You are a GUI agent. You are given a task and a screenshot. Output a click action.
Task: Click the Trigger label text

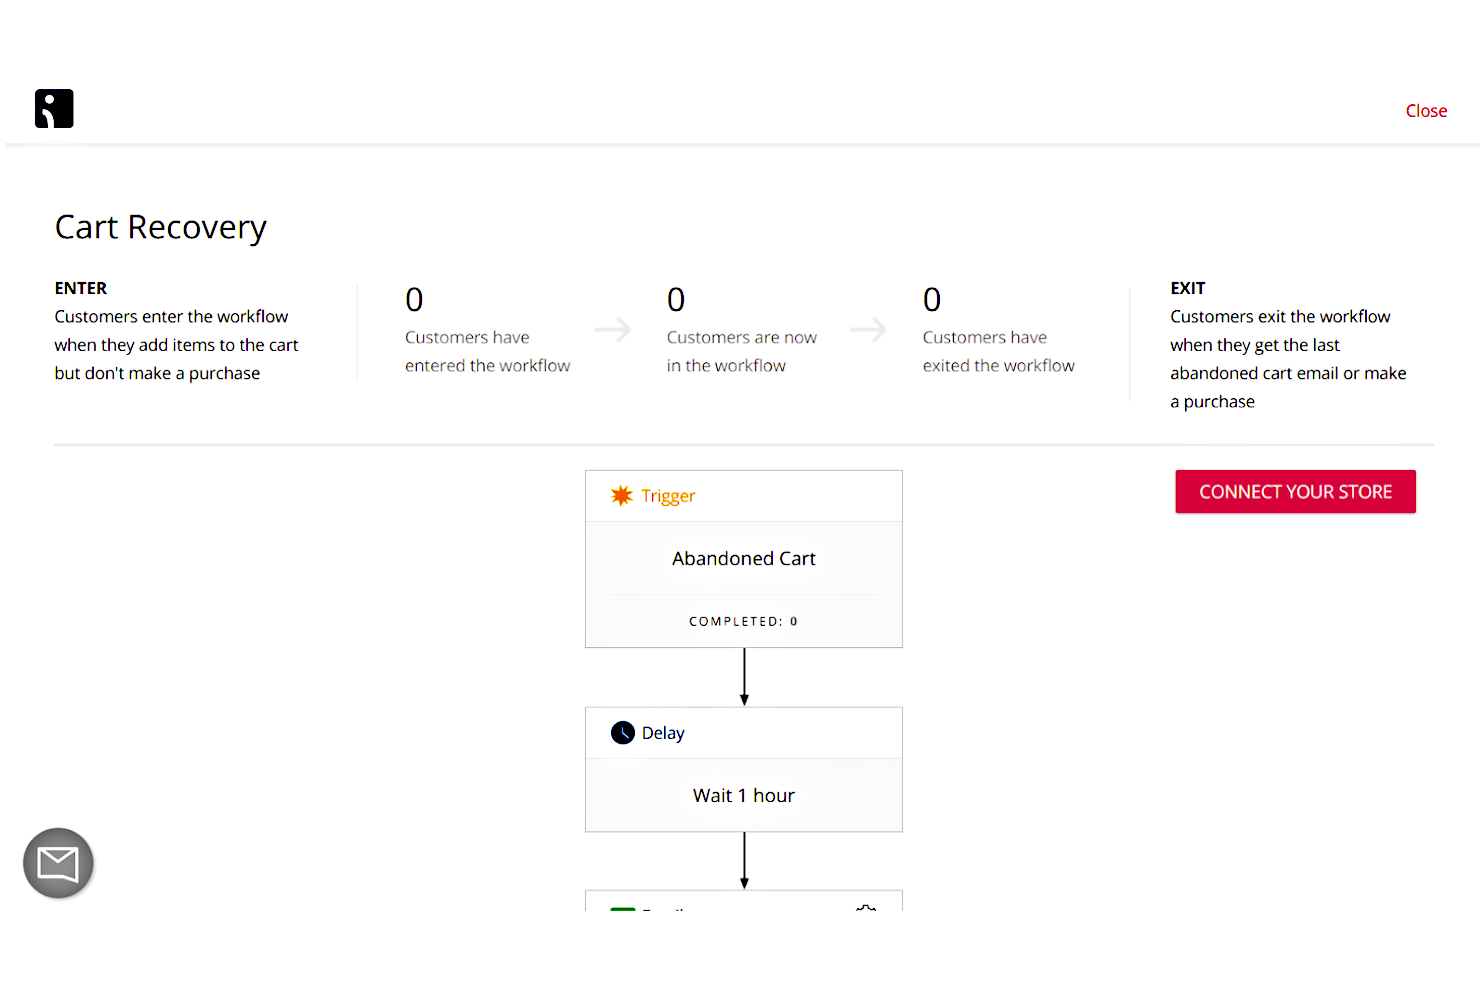668,496
